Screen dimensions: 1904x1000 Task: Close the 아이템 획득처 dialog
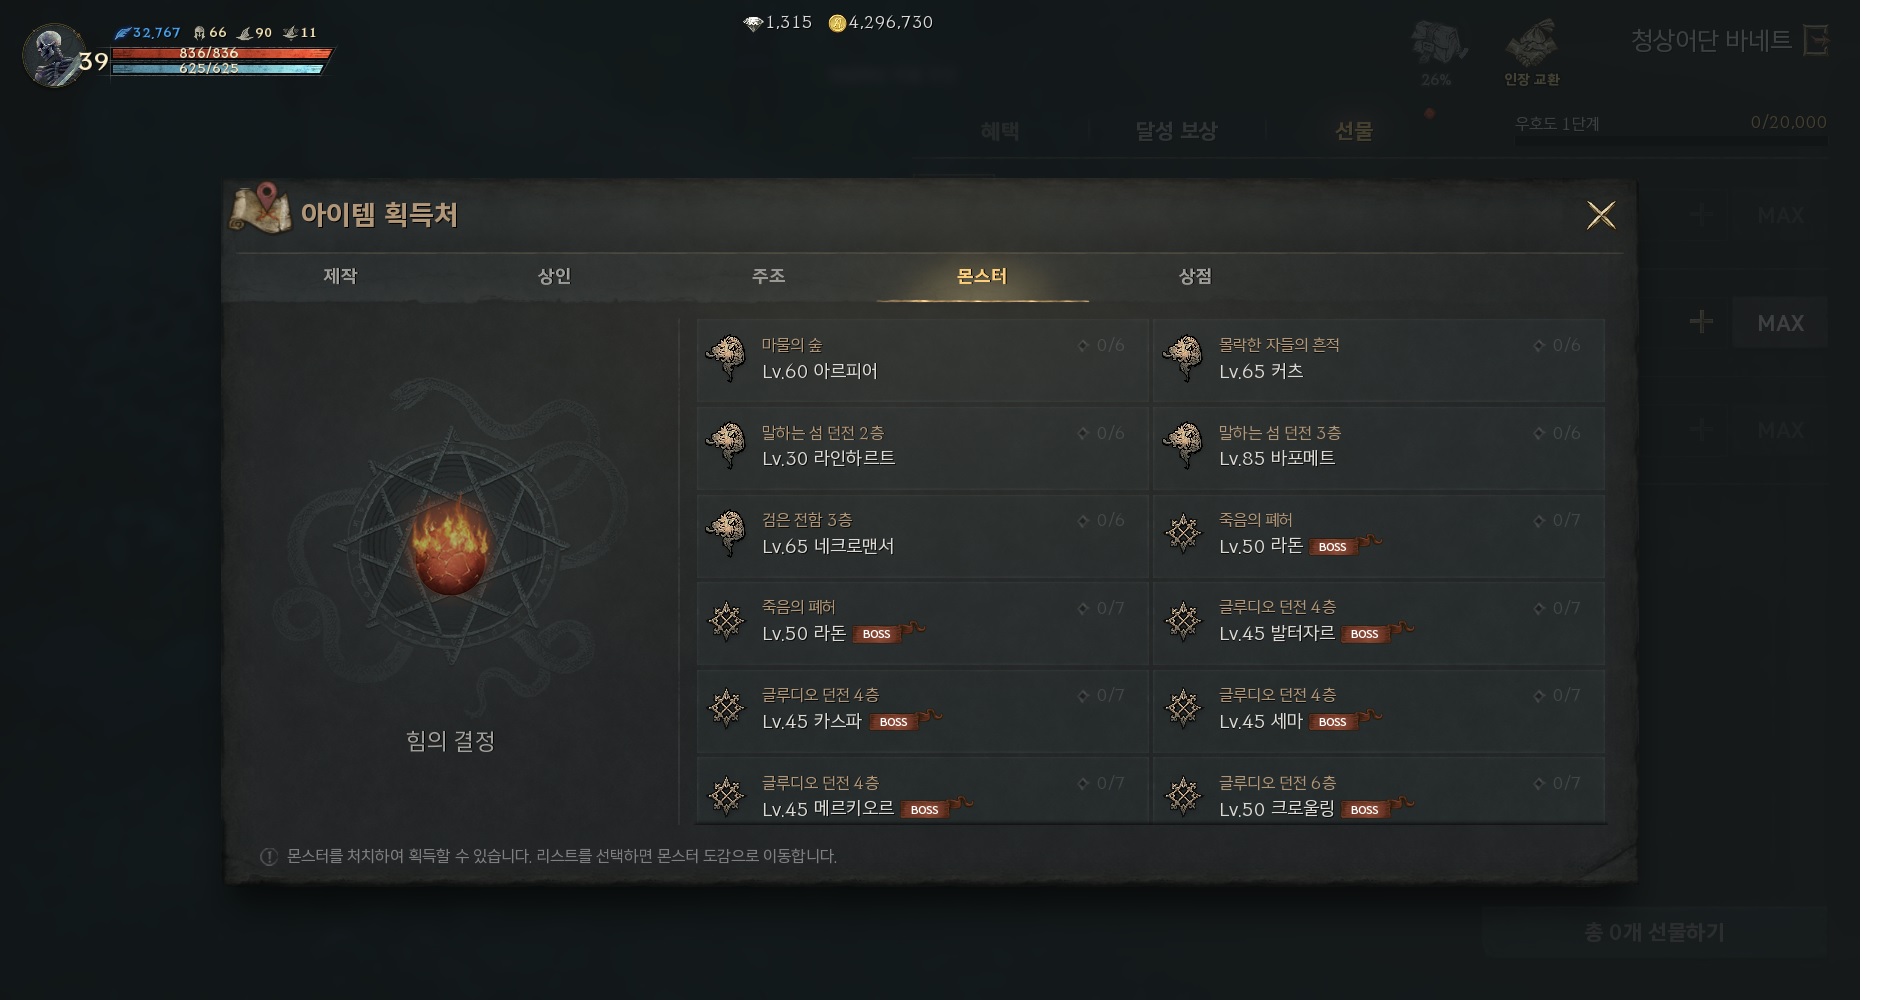1601,215
